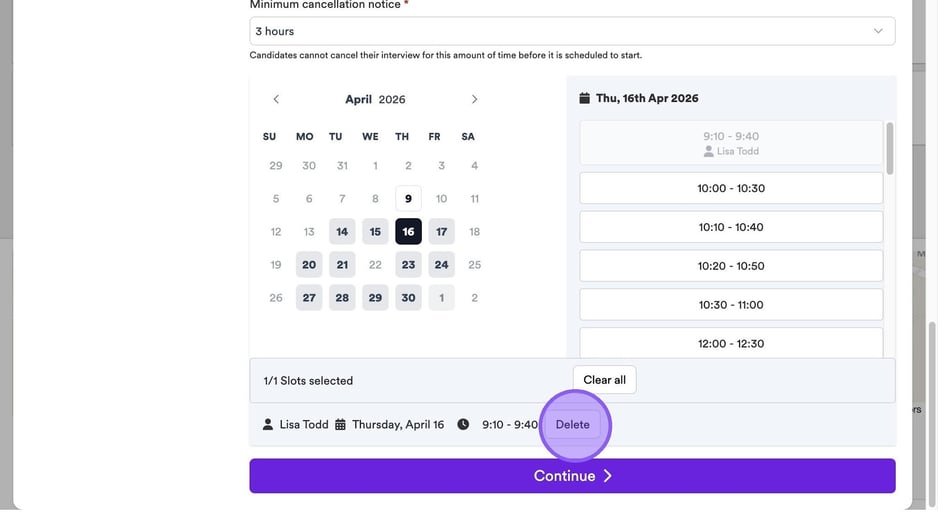Pick the 10:20 - 10:50 slot
The width and height of the screenshot is (938, 523).
point(731,266)
